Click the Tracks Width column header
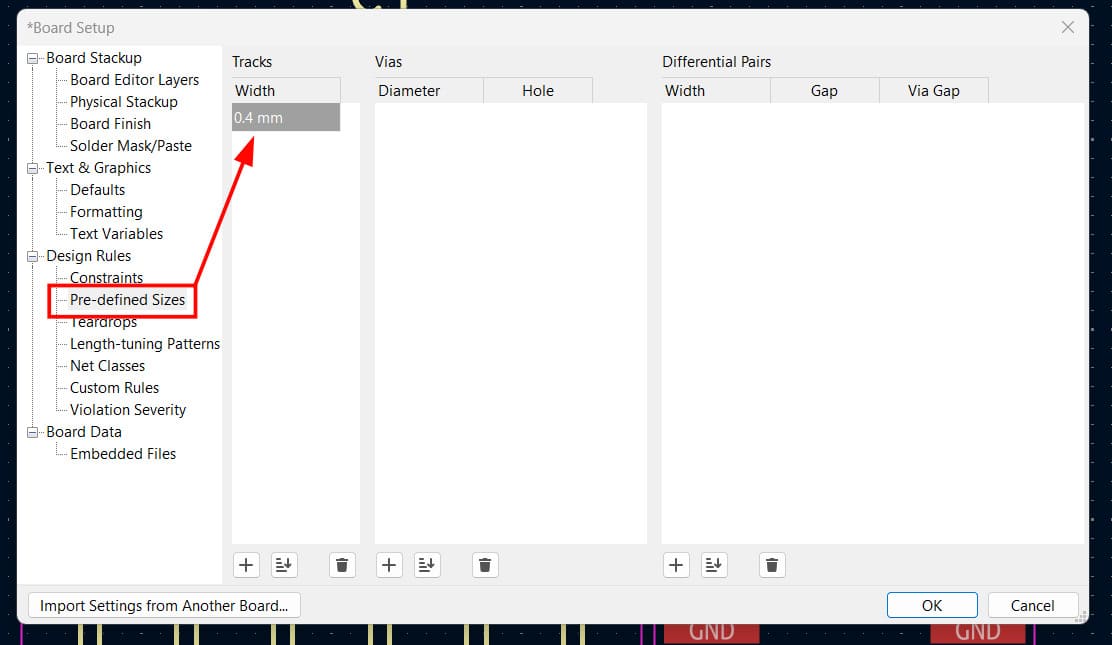Image resolution: width=1112 pixels, height=645 pixels. (x=286, y=91)
